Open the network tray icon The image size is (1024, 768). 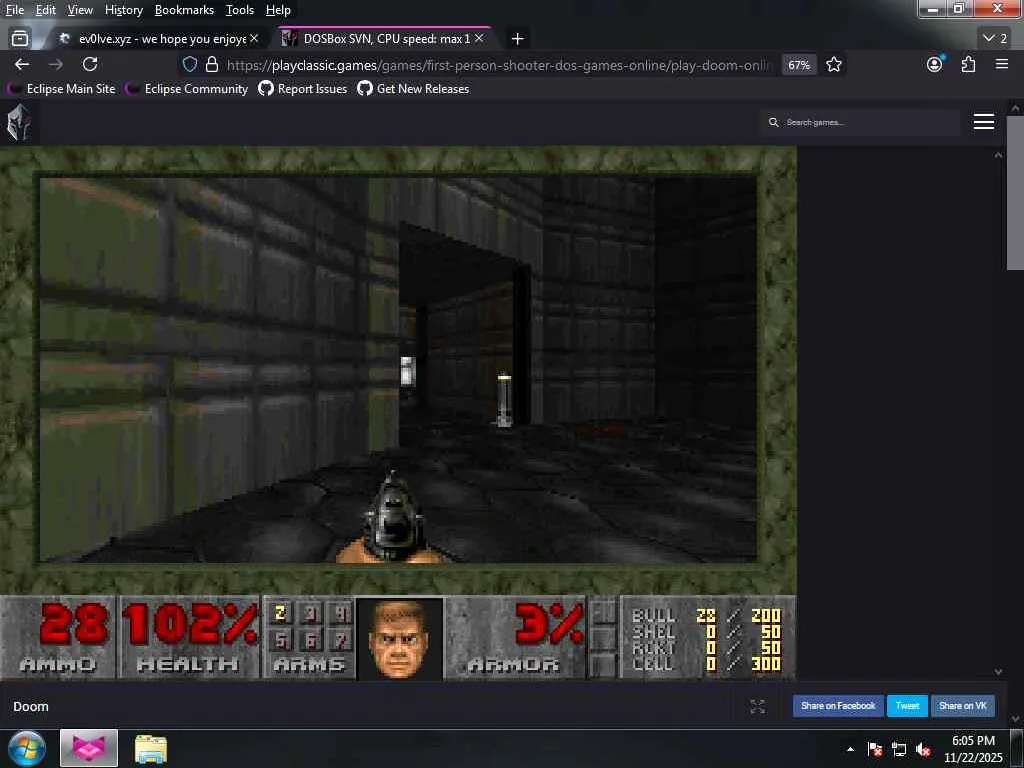(899, 750)
